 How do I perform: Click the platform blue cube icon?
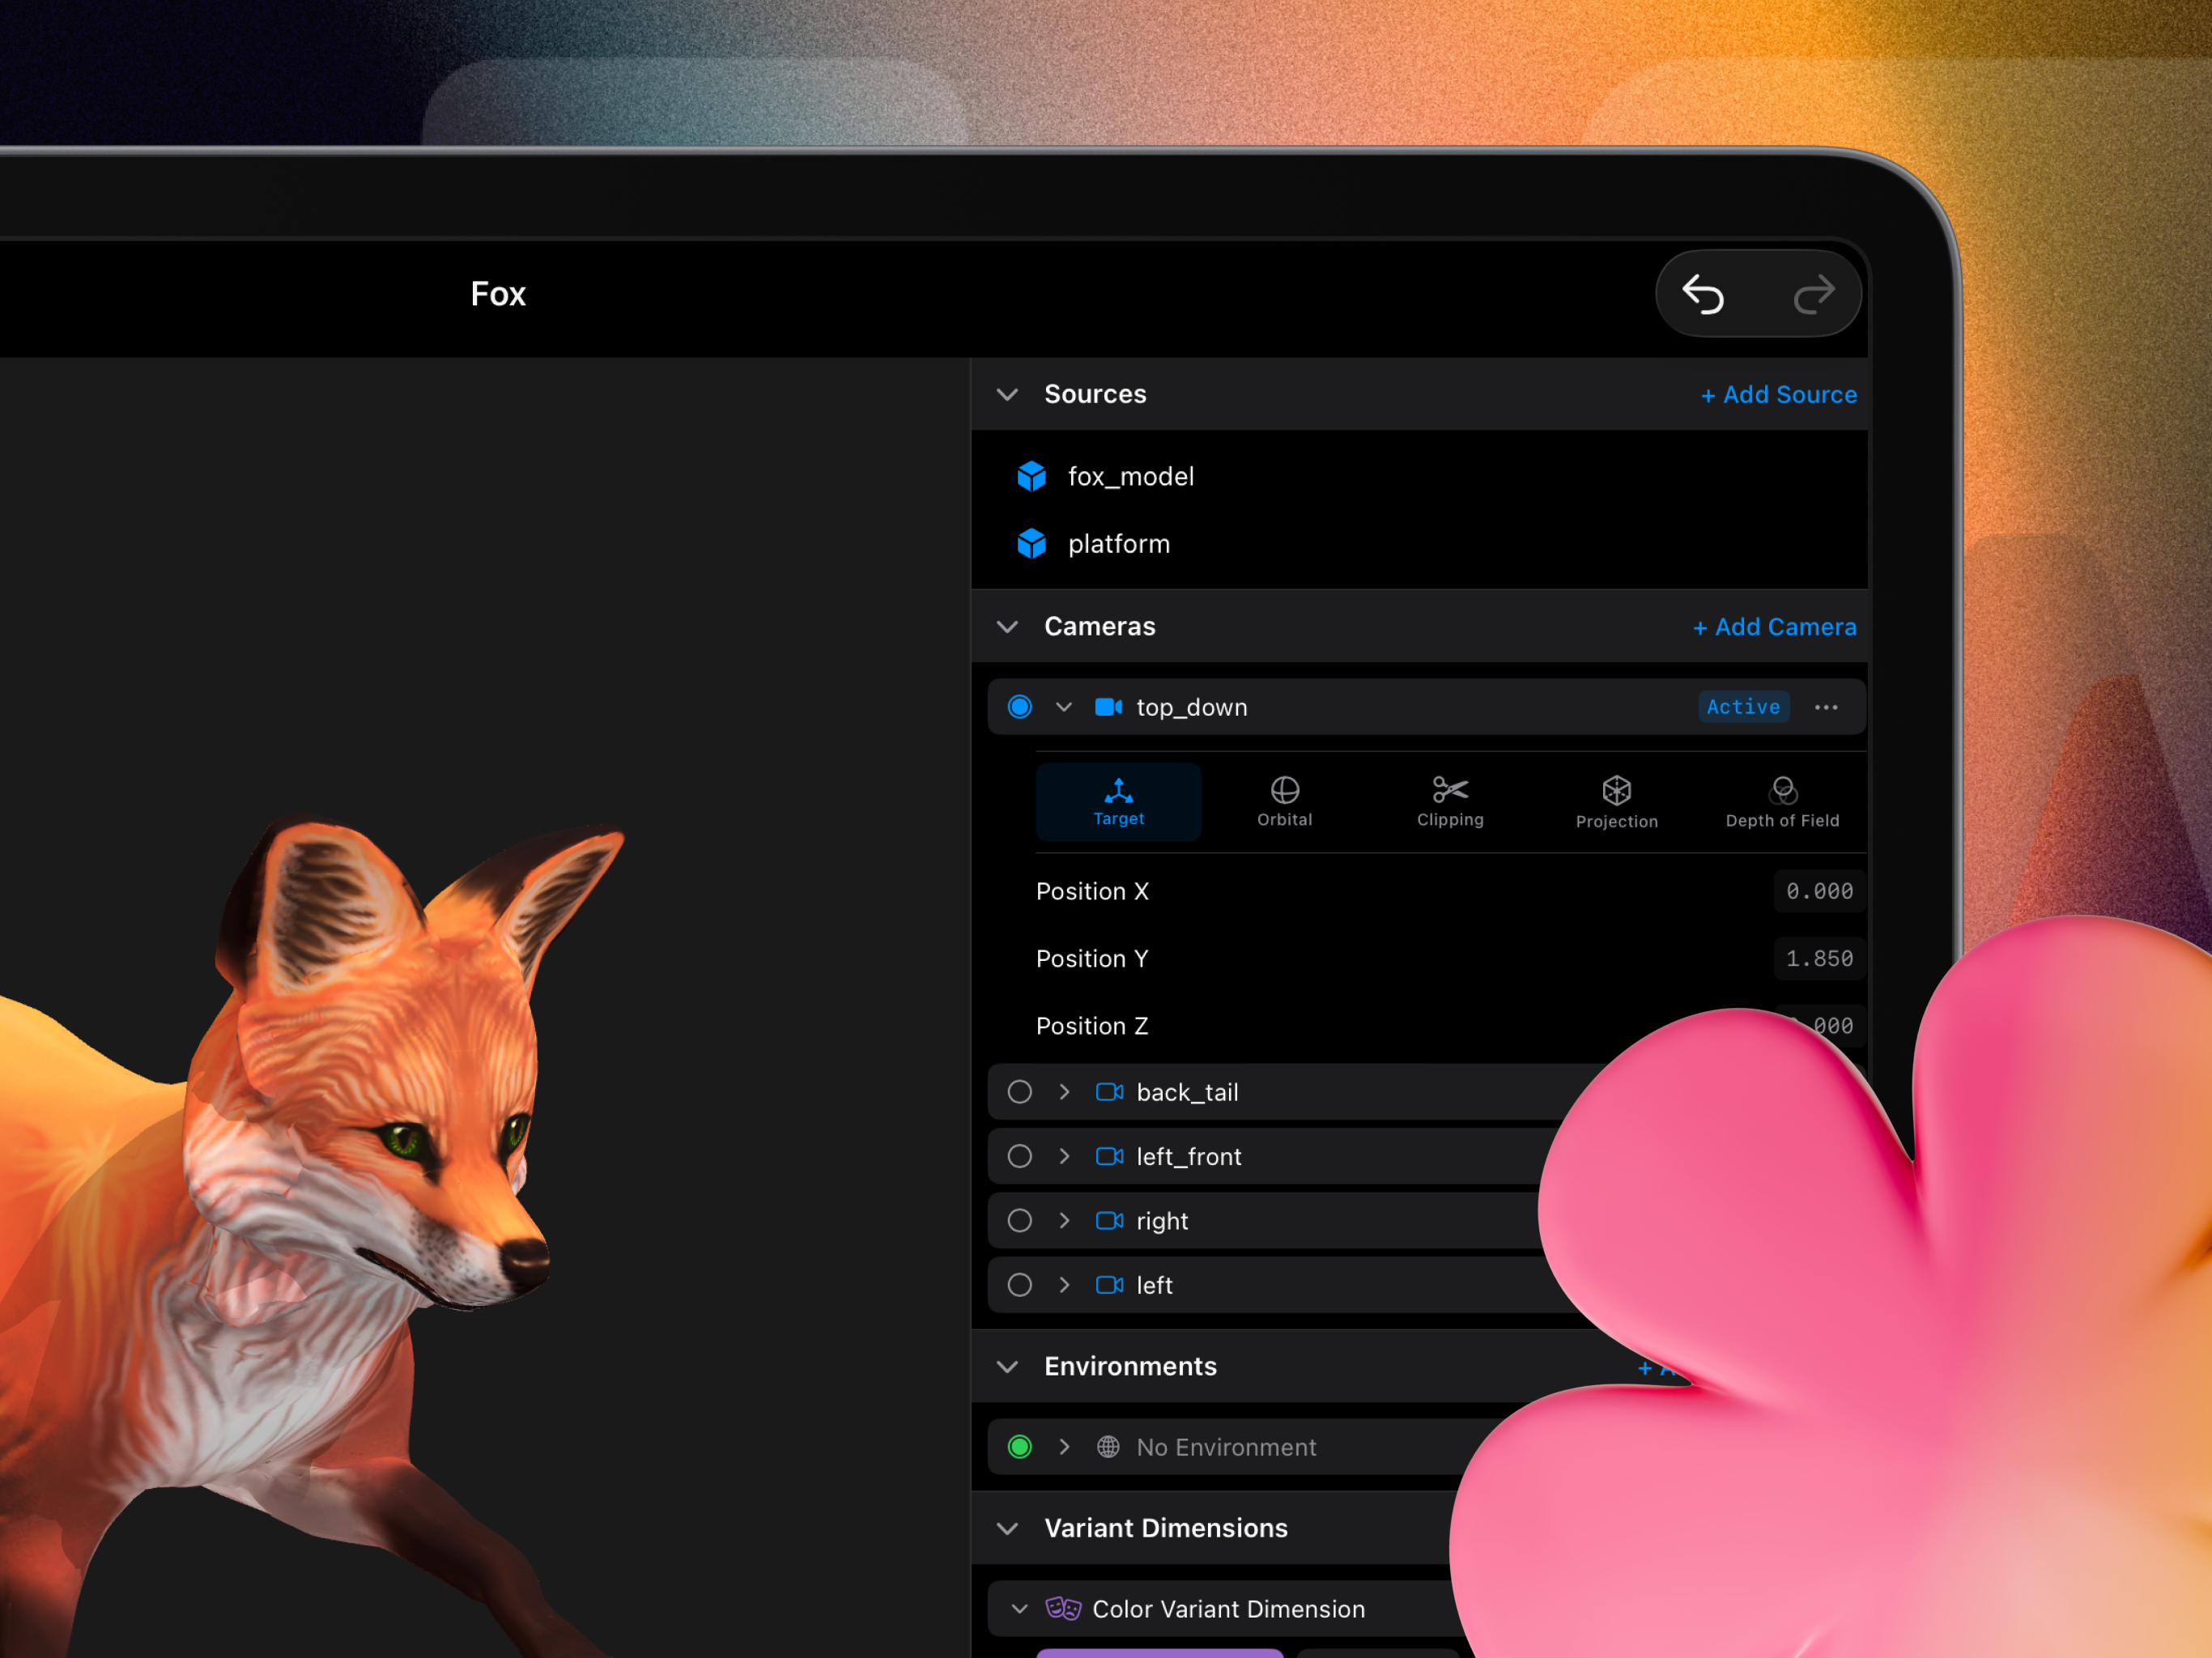click(1031, 543)
